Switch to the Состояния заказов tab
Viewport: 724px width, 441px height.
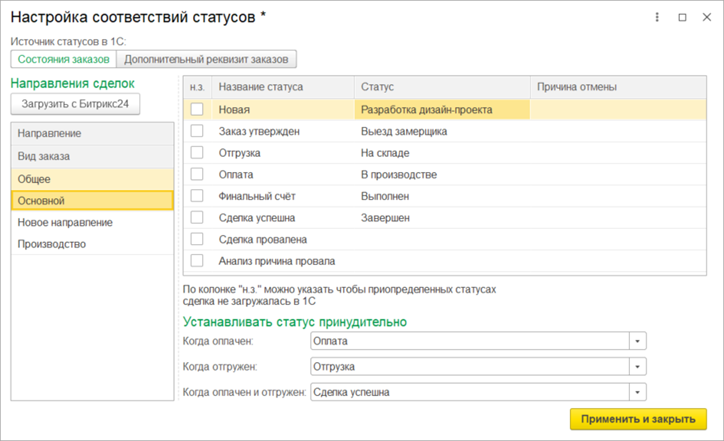tap(63, 60)
